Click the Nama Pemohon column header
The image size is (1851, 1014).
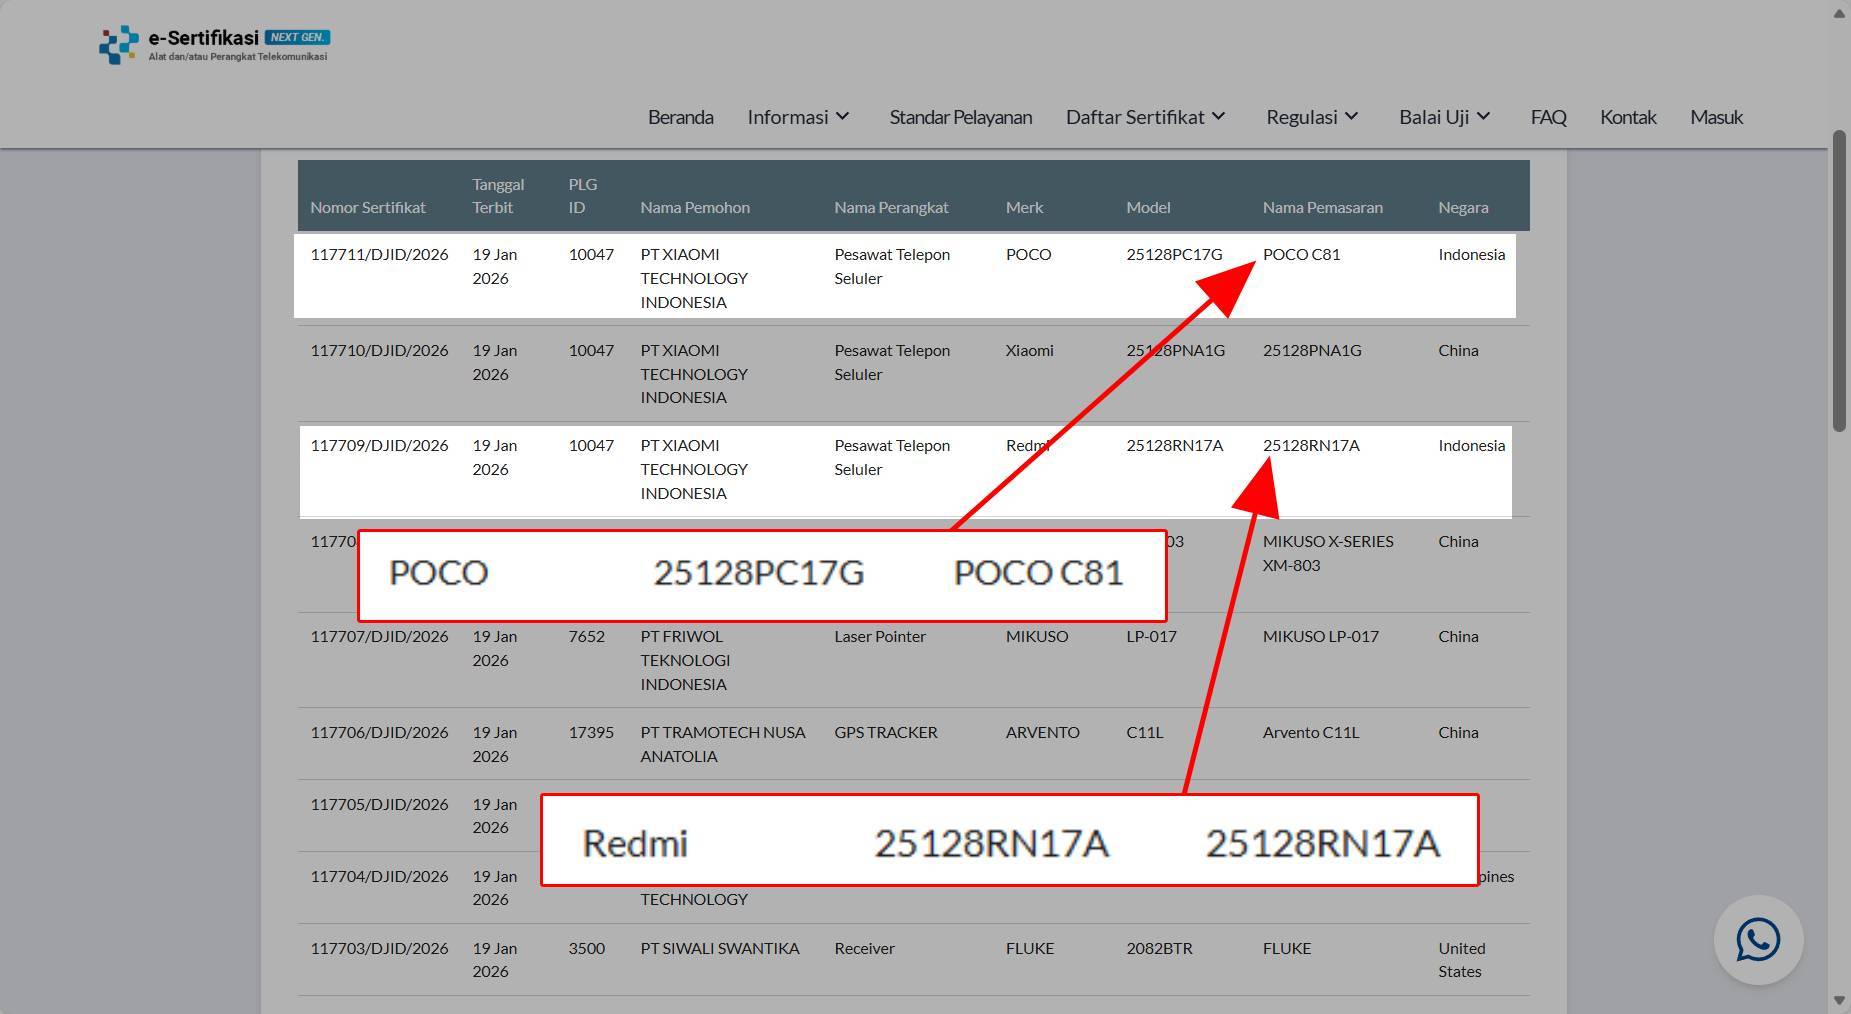(695, 207)
